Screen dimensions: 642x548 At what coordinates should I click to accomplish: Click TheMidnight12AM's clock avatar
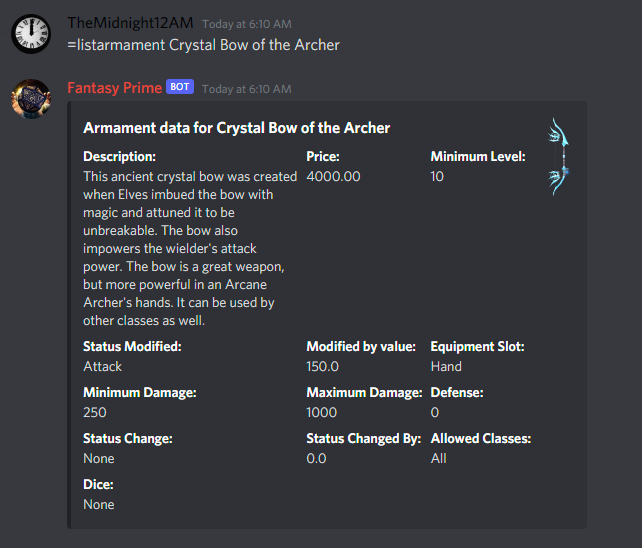click(x=30, y=33)
